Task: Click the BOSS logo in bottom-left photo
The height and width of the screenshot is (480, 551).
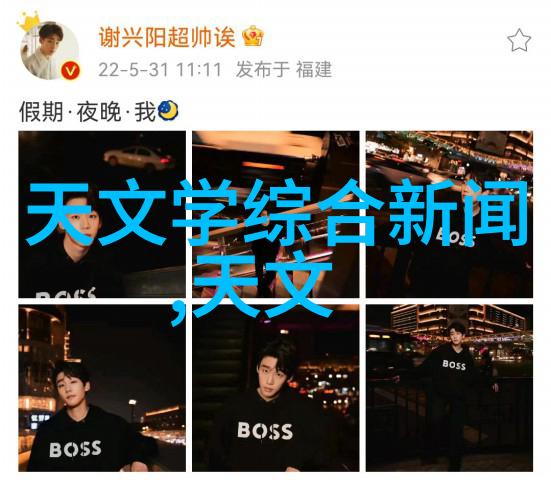Action: point(75,449)
